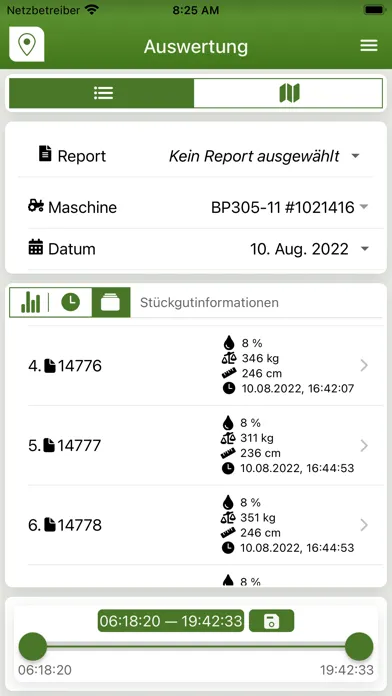
Task: Click ruler icon at 236 cm
Action: (x=228, y=453)
